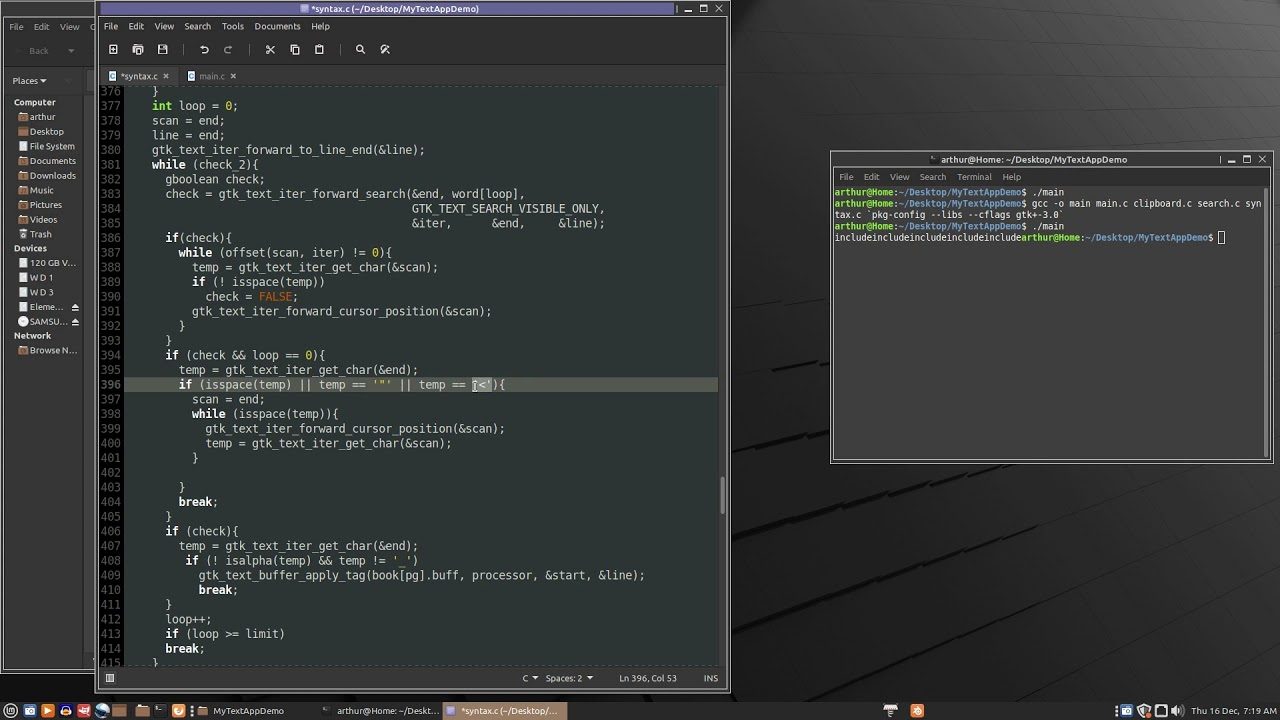Save the file using floppy disk icon
The height and width of the screenshot is (720, 1280).
(163, 49)
